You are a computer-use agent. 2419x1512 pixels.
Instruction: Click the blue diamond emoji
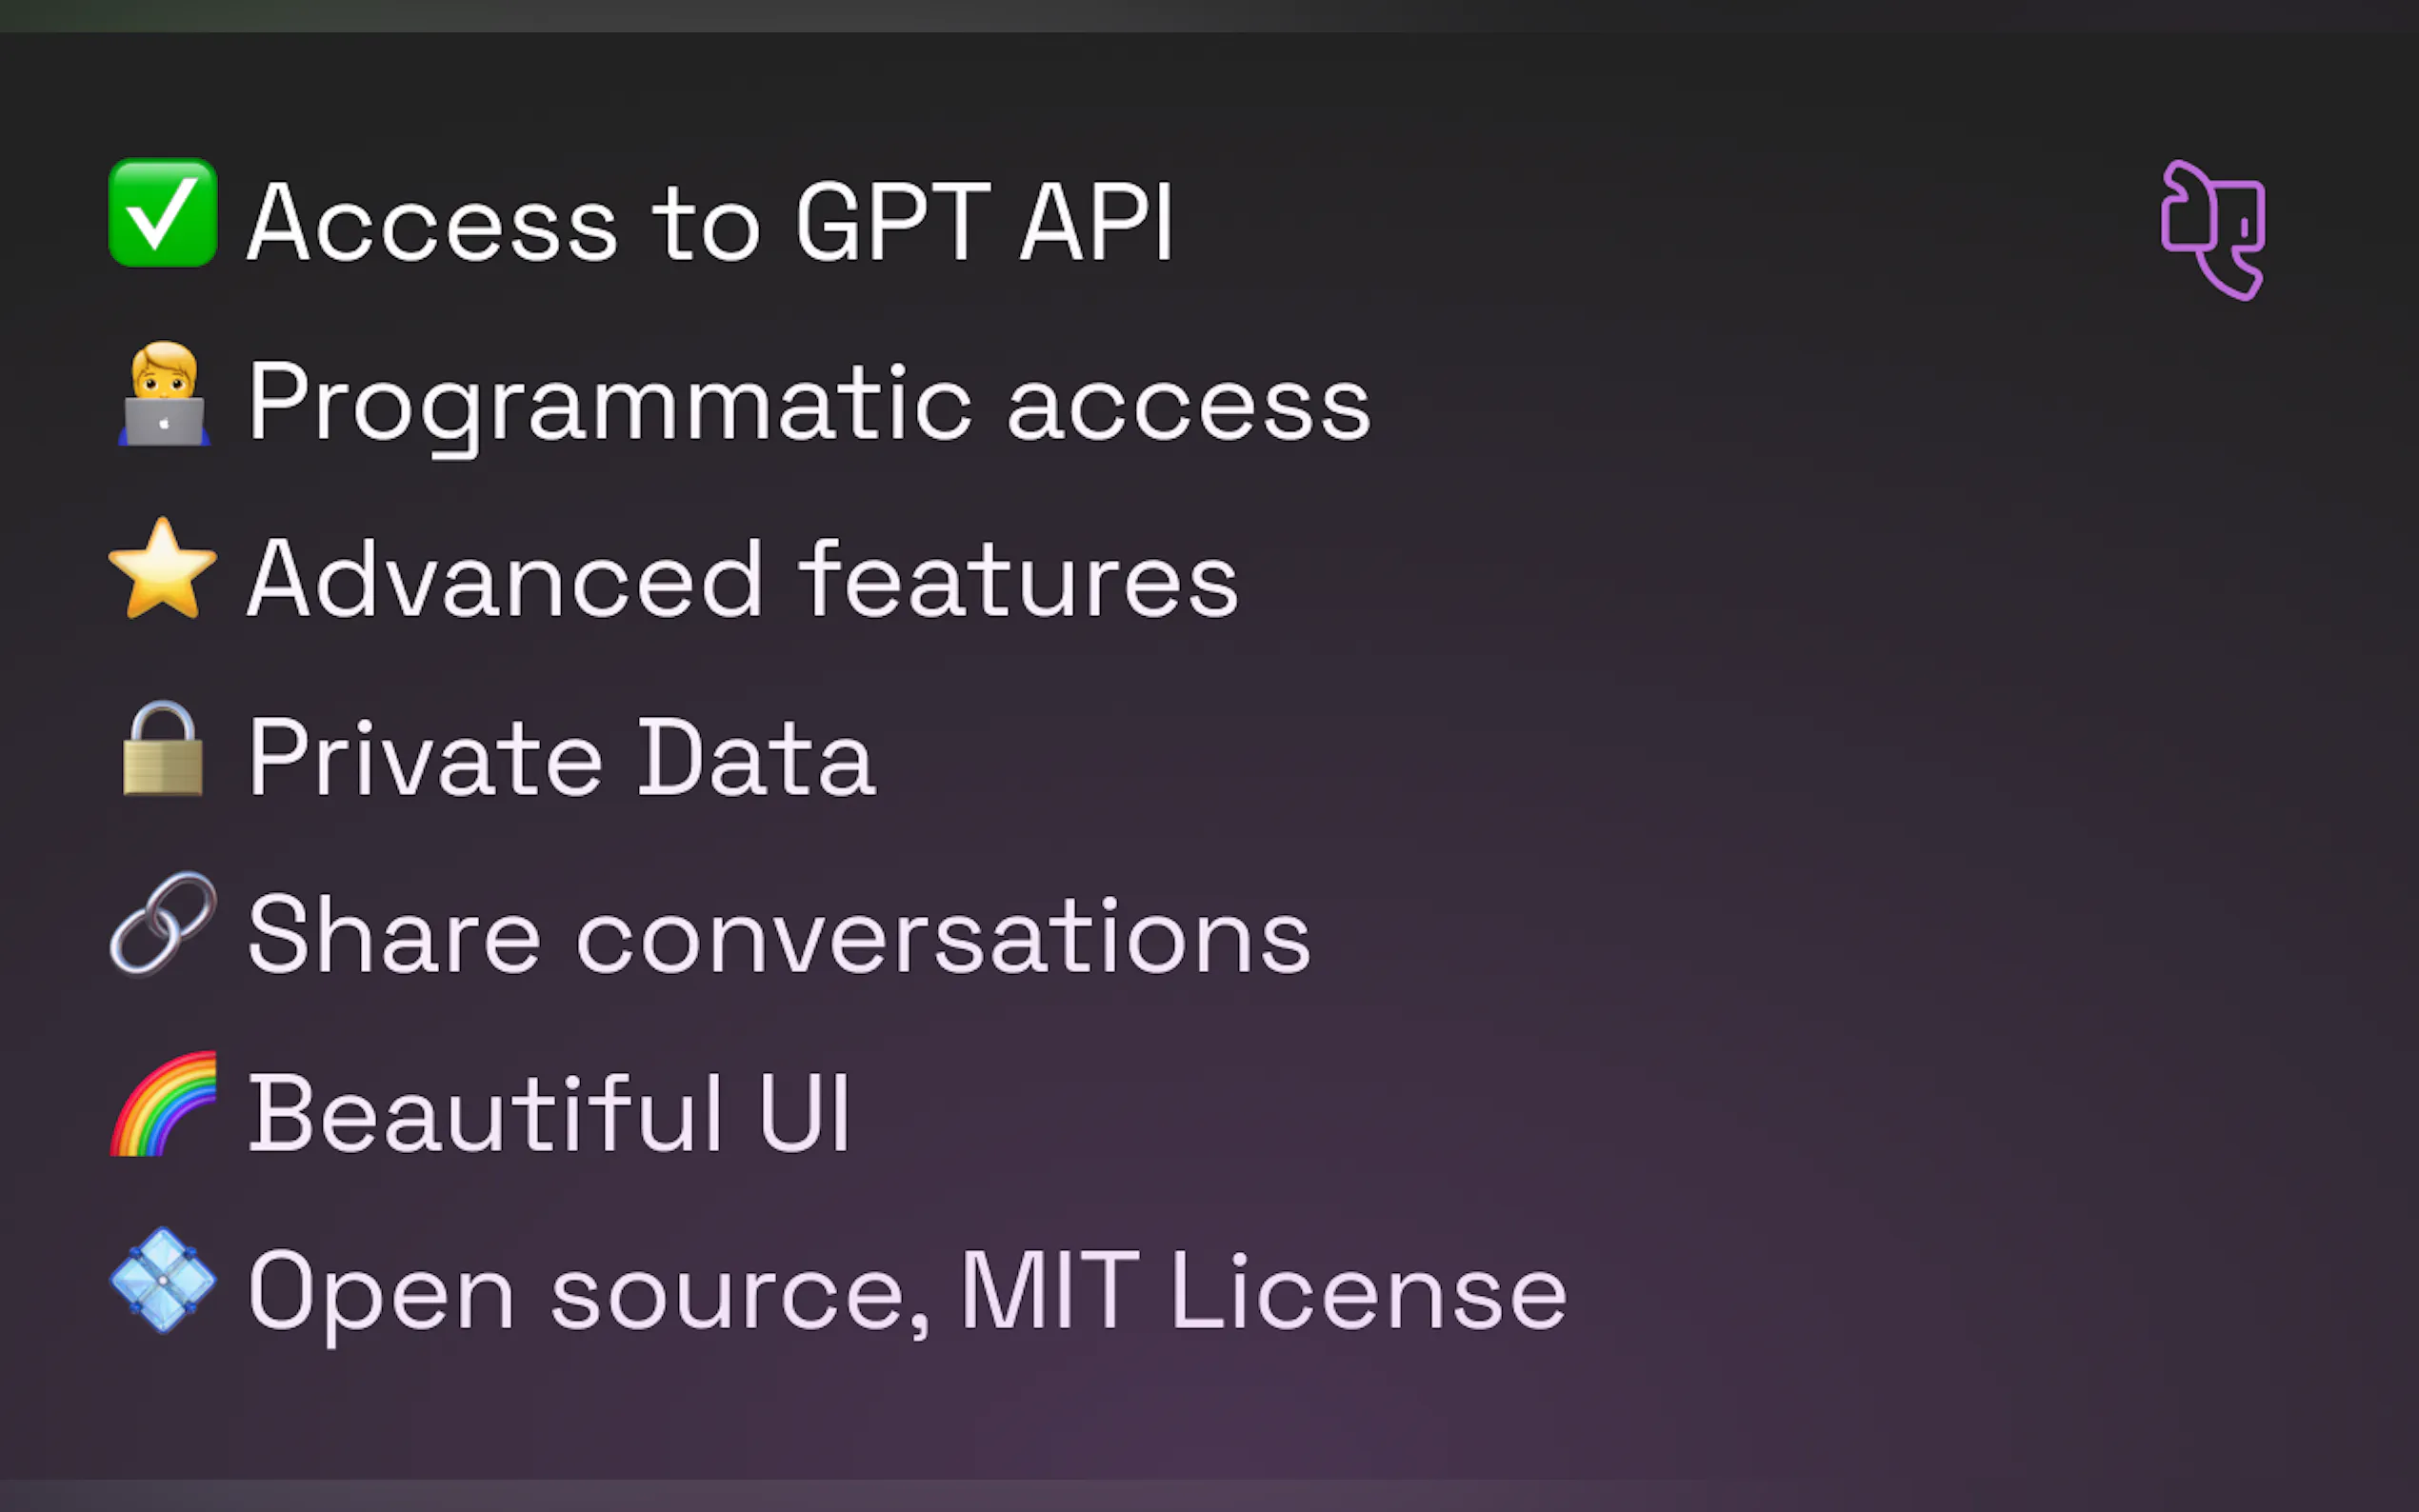point(162,1280)
